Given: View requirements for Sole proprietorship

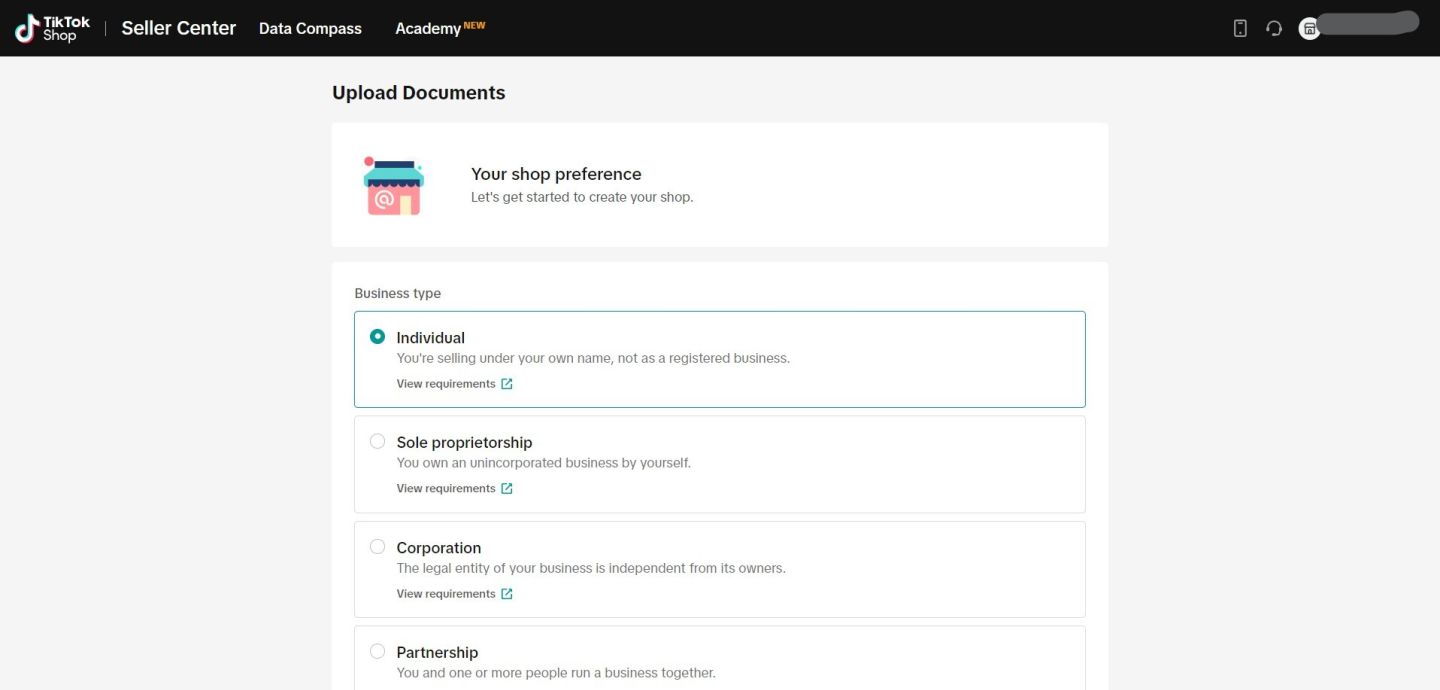Looking at the screenshot, I should tap(446, 489).
